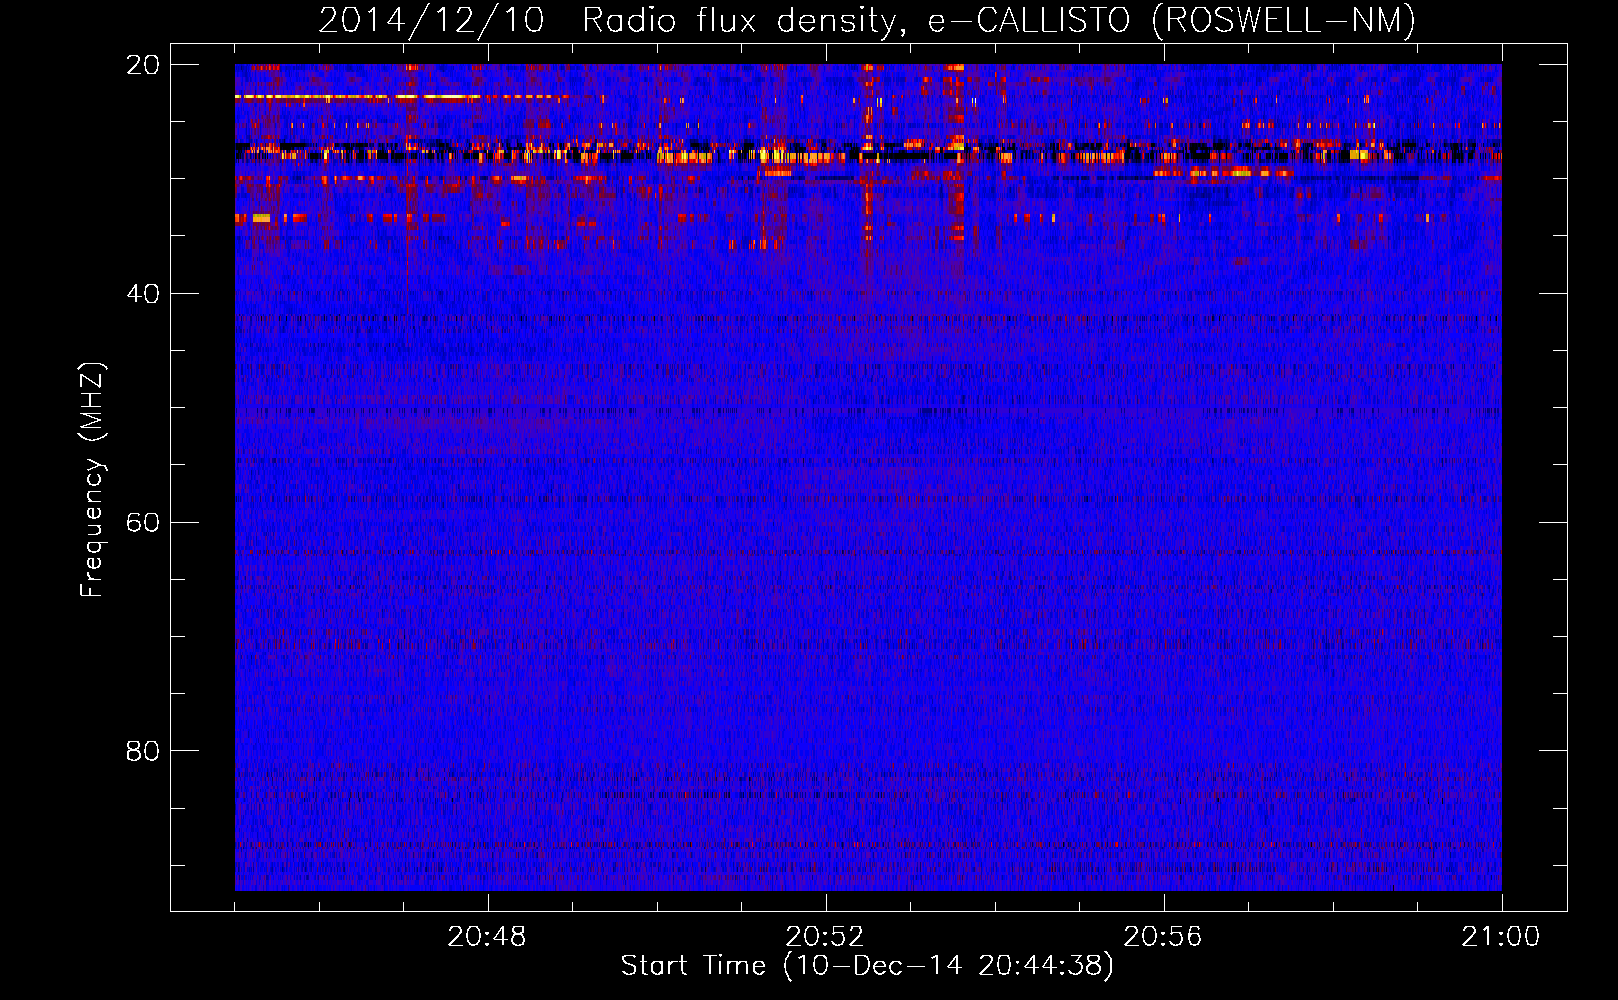Click the frequency tick label '80'
The image size is (1618, 1000).
pyautogui.click(x=143, y=751)
